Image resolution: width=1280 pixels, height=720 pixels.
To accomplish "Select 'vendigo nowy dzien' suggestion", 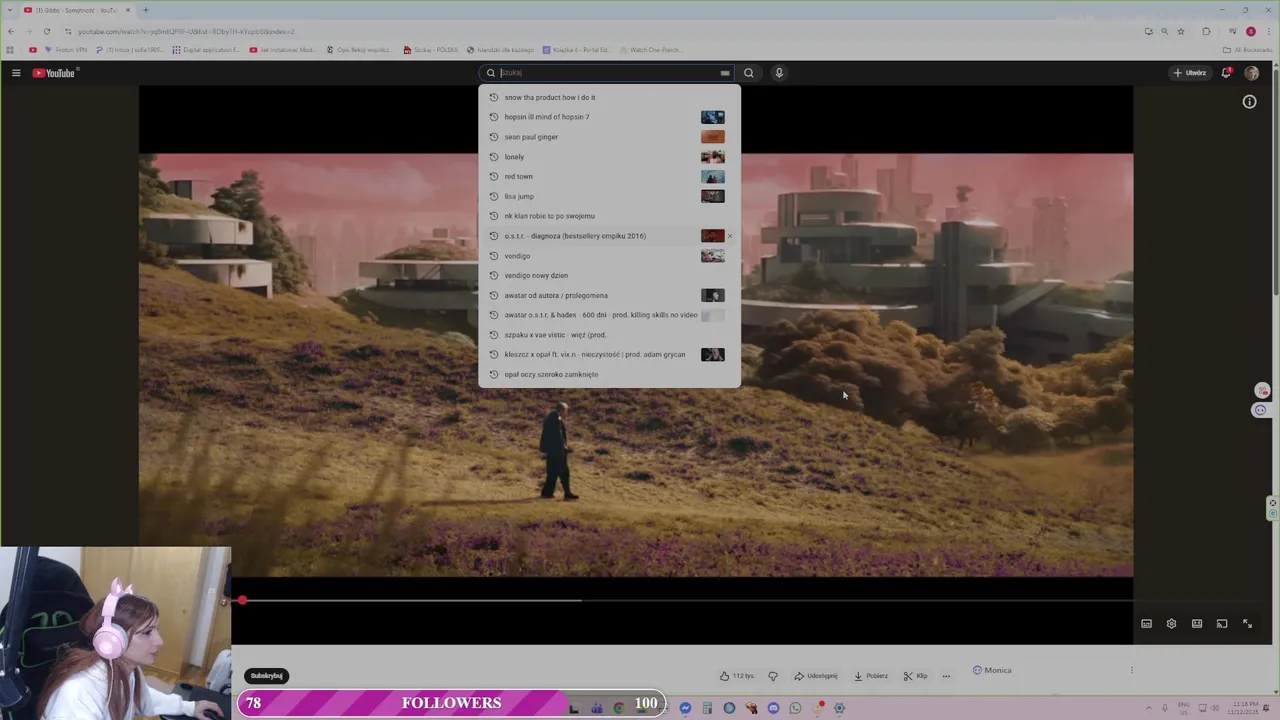I will 609,275.
